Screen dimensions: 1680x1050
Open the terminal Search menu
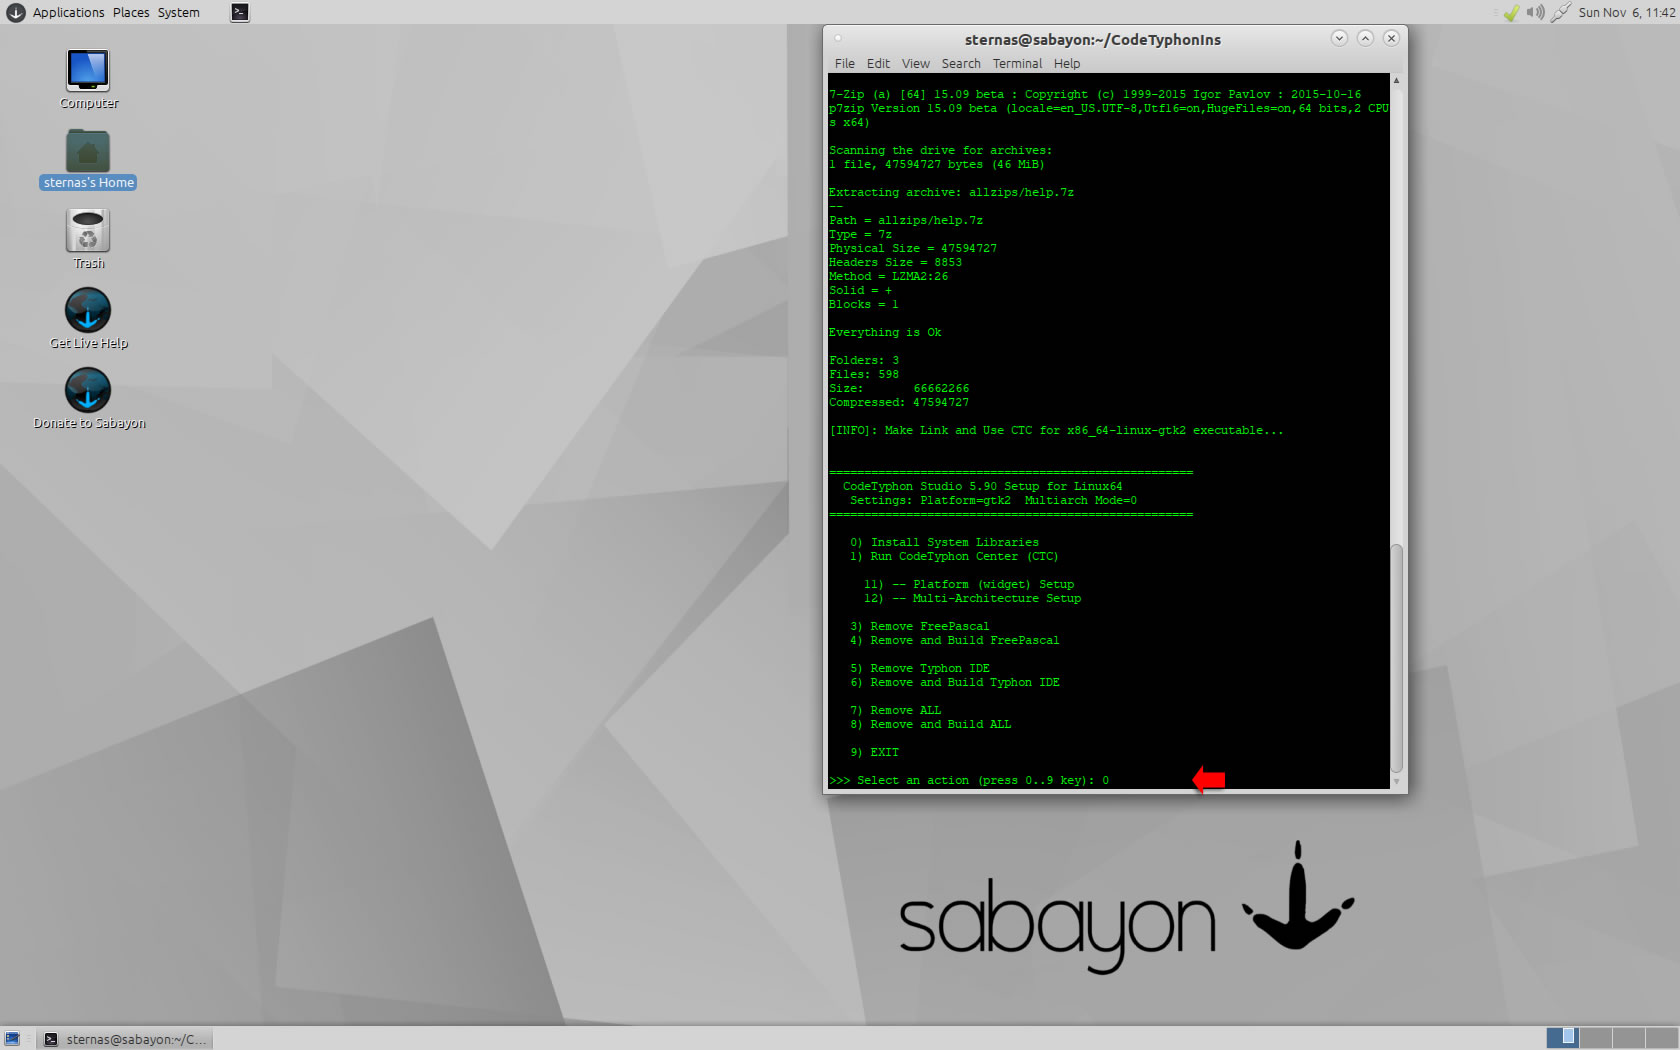pyautogui.click(x=961, y=63)
